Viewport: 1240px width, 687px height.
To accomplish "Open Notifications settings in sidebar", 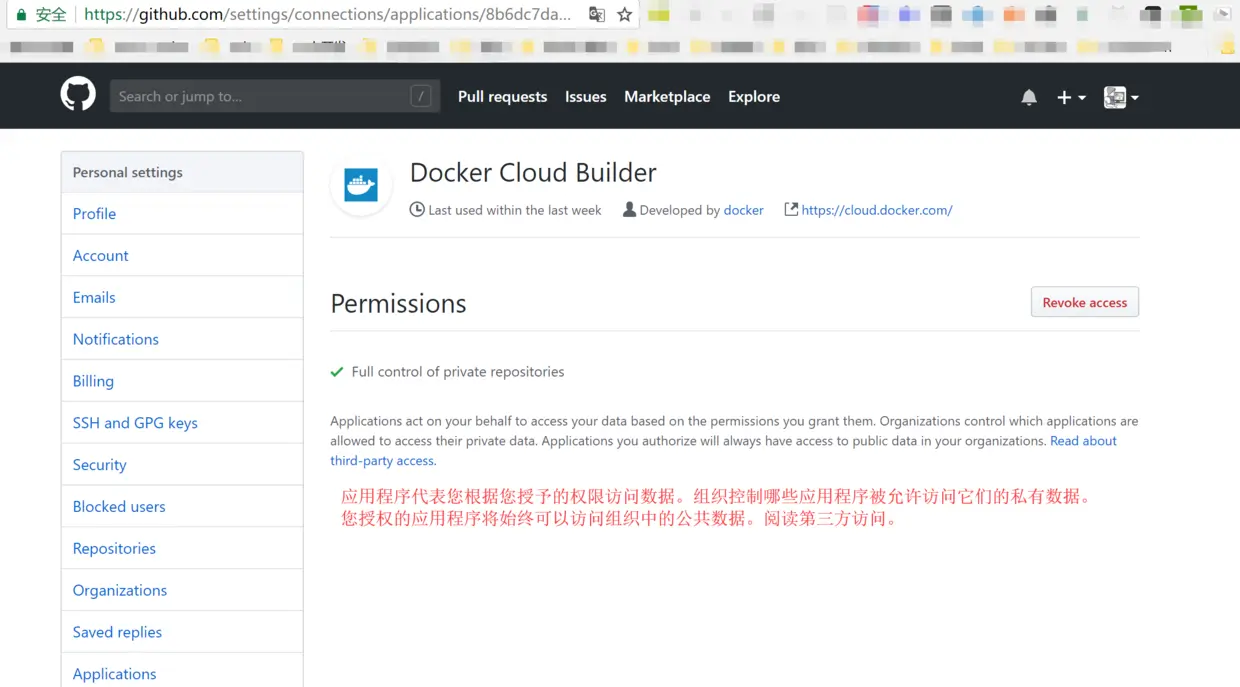I will (182, 340).
